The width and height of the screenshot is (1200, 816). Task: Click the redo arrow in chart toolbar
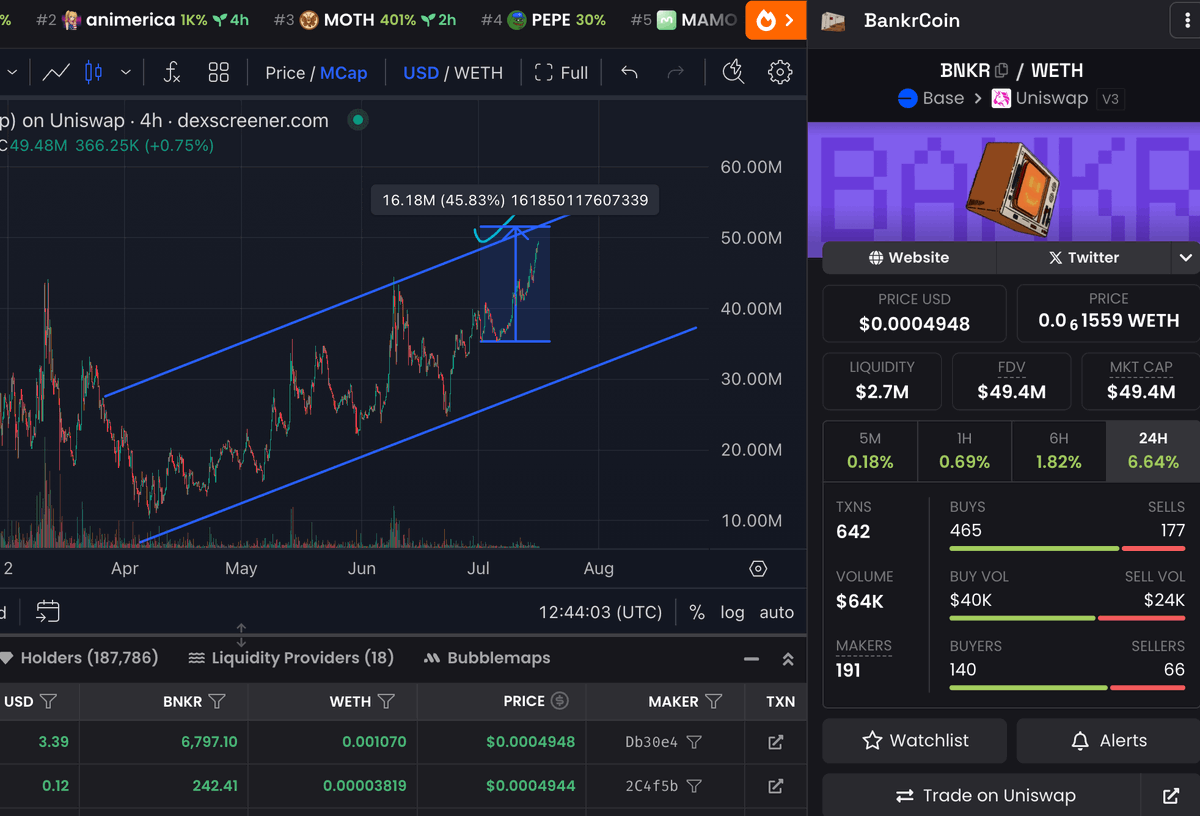676,72
